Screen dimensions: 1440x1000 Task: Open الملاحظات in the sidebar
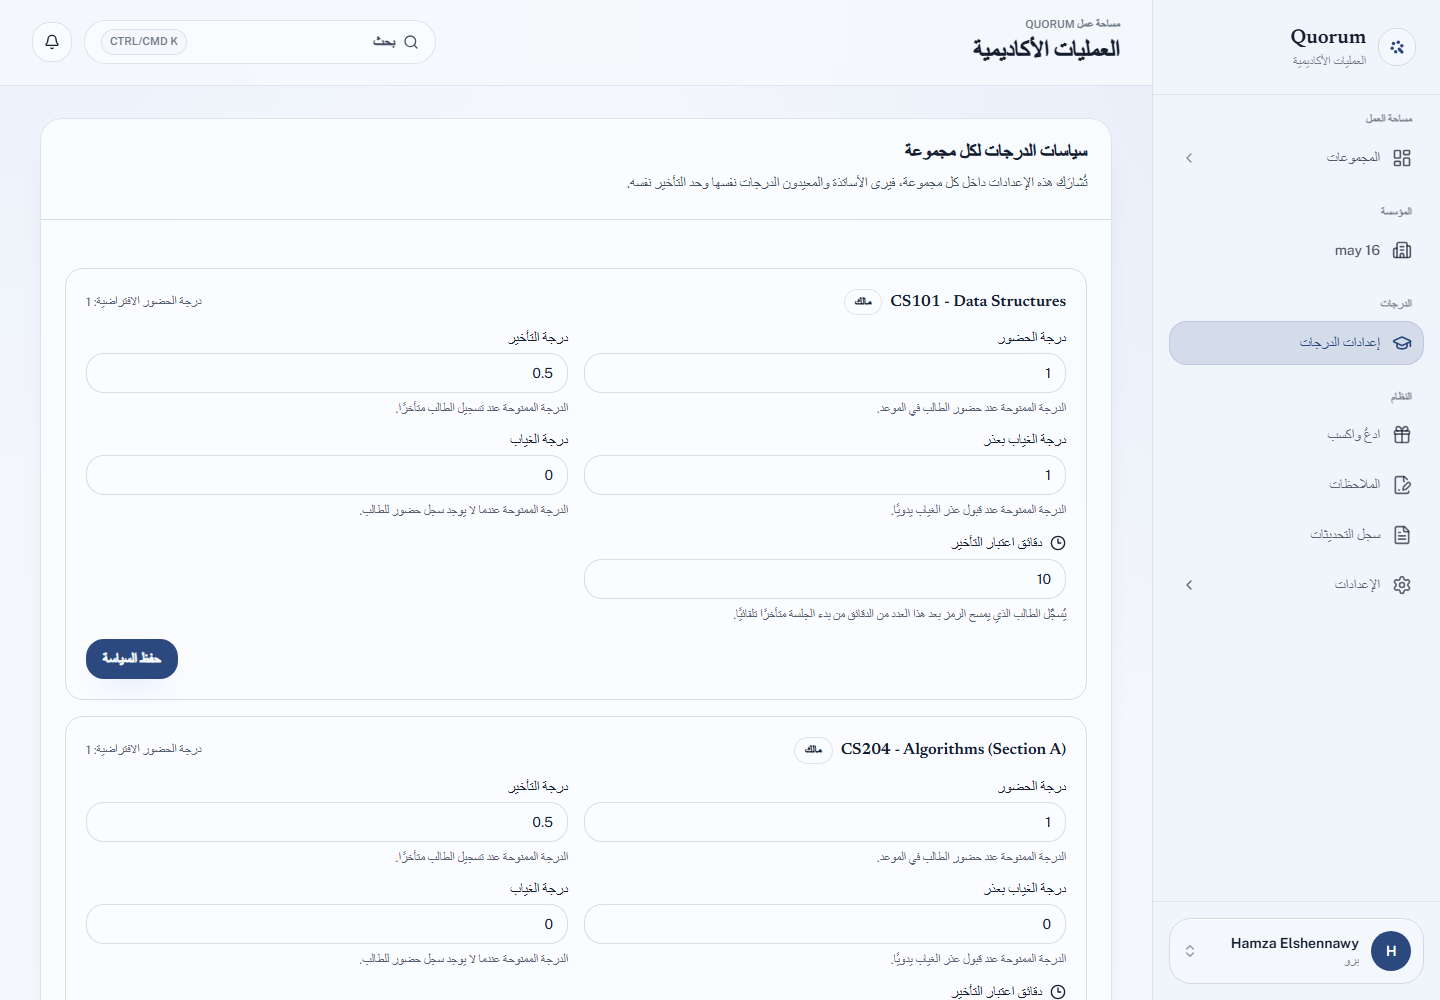(1296, 485)
